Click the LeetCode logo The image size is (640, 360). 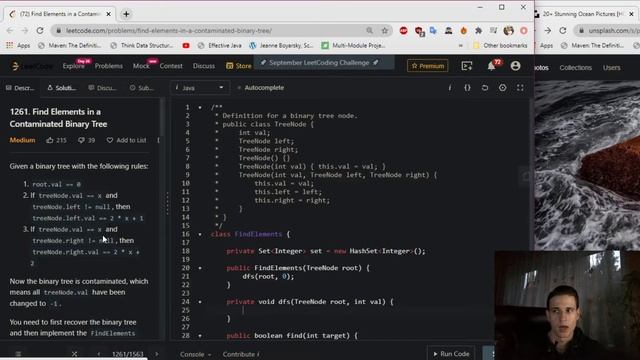(33, 66)
